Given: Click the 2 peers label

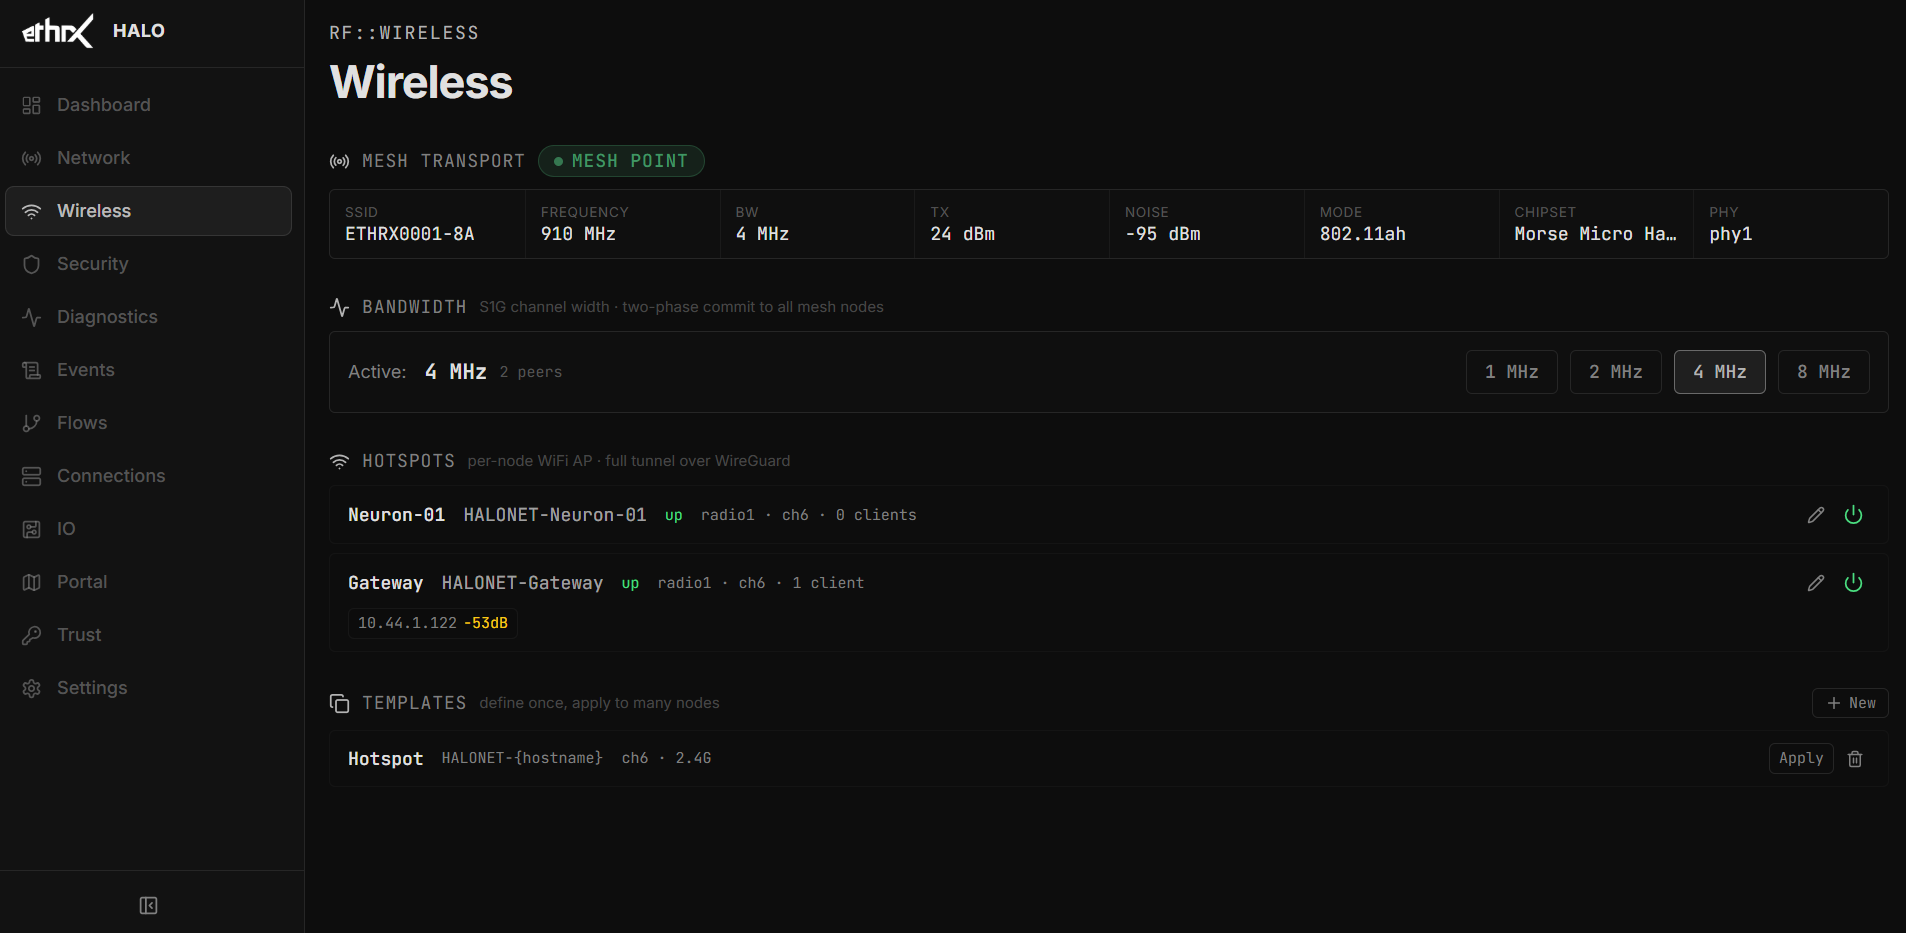Looking at the screenshot, I should coord(531,372).
